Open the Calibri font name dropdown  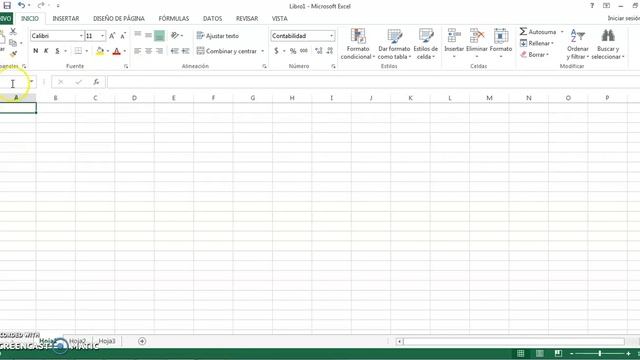(81, 36)
